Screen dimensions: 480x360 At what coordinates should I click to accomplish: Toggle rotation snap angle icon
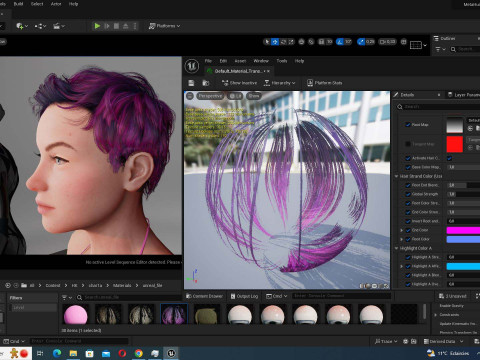click(x=340, y=42)
